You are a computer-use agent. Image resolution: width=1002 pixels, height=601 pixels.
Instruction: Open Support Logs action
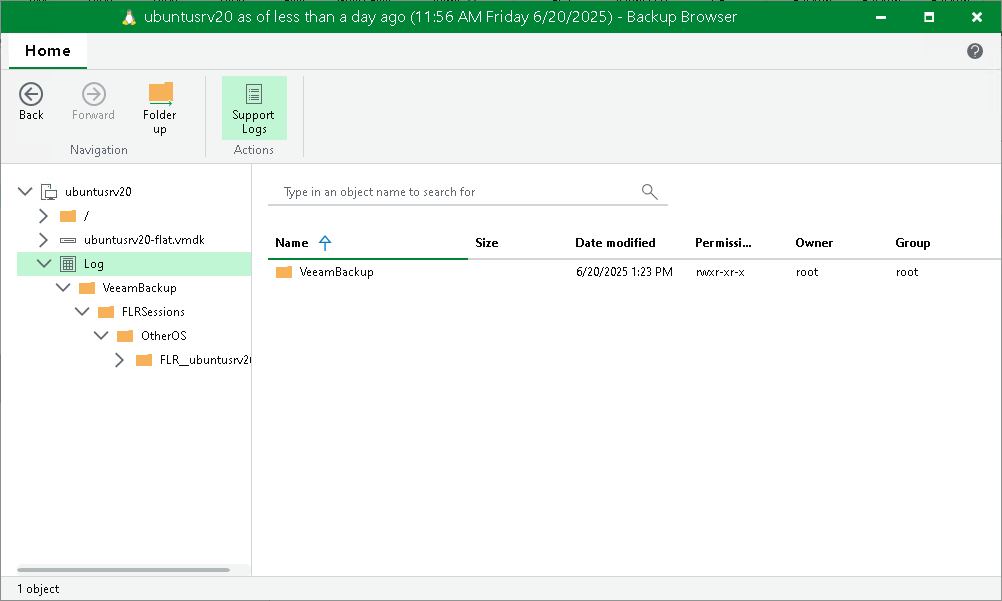(254, 108)
